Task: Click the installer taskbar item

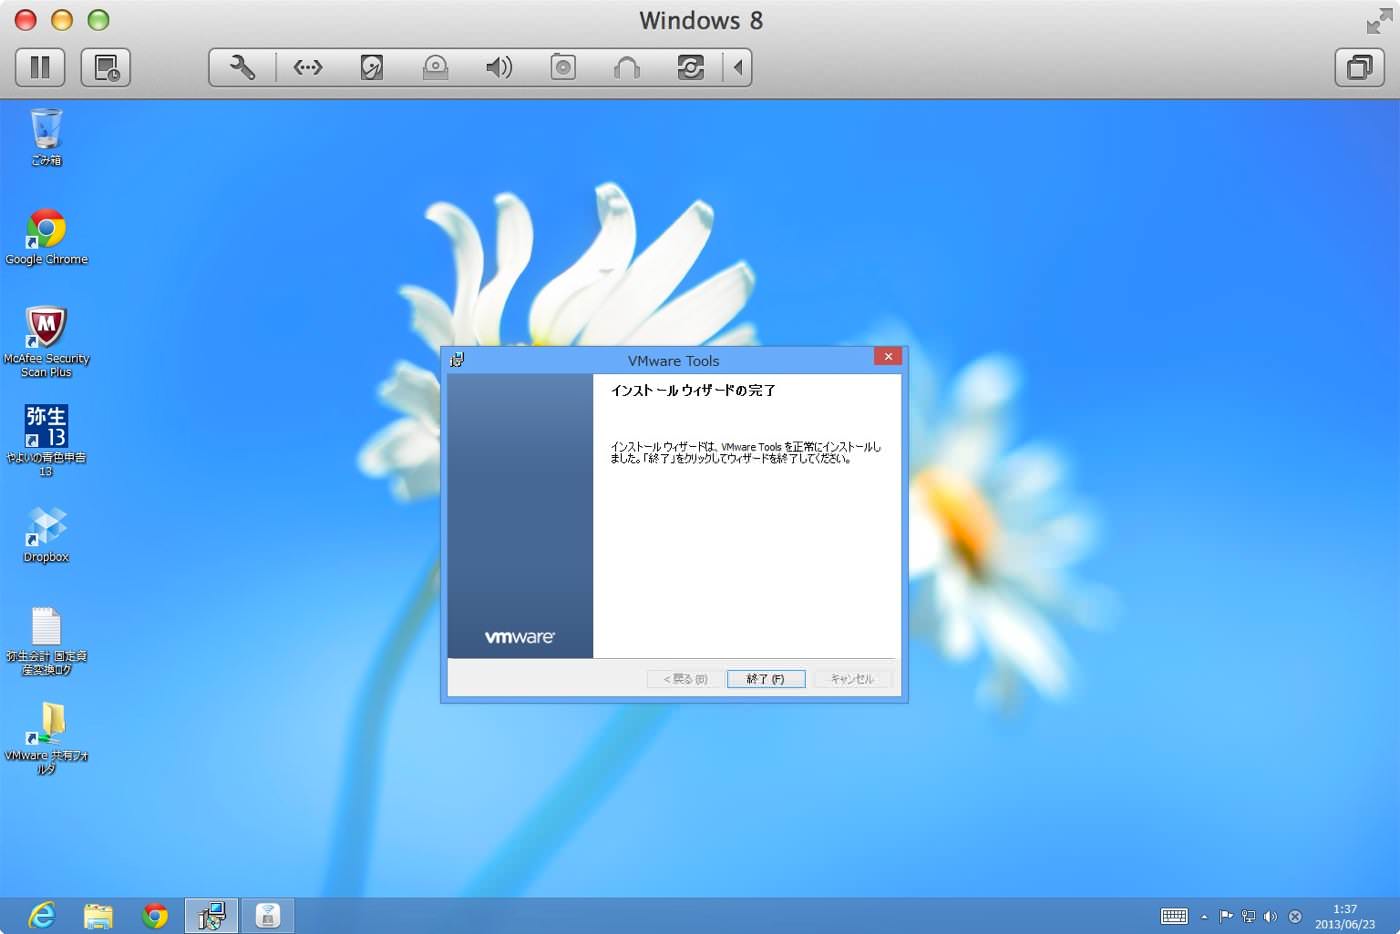Action: pyautogui.click(x=211, y=915)
